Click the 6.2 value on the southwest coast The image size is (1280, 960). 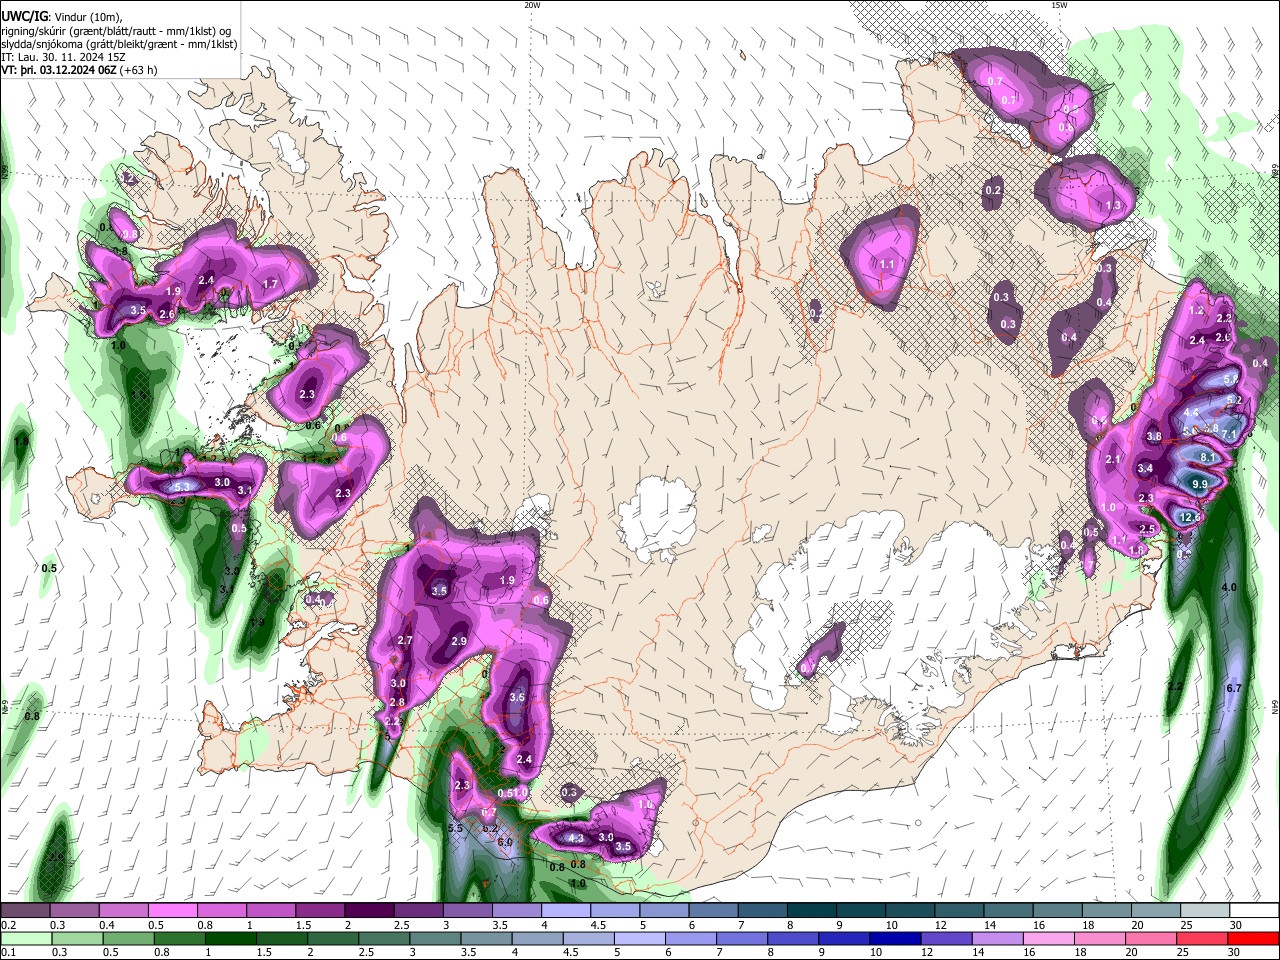490,828
